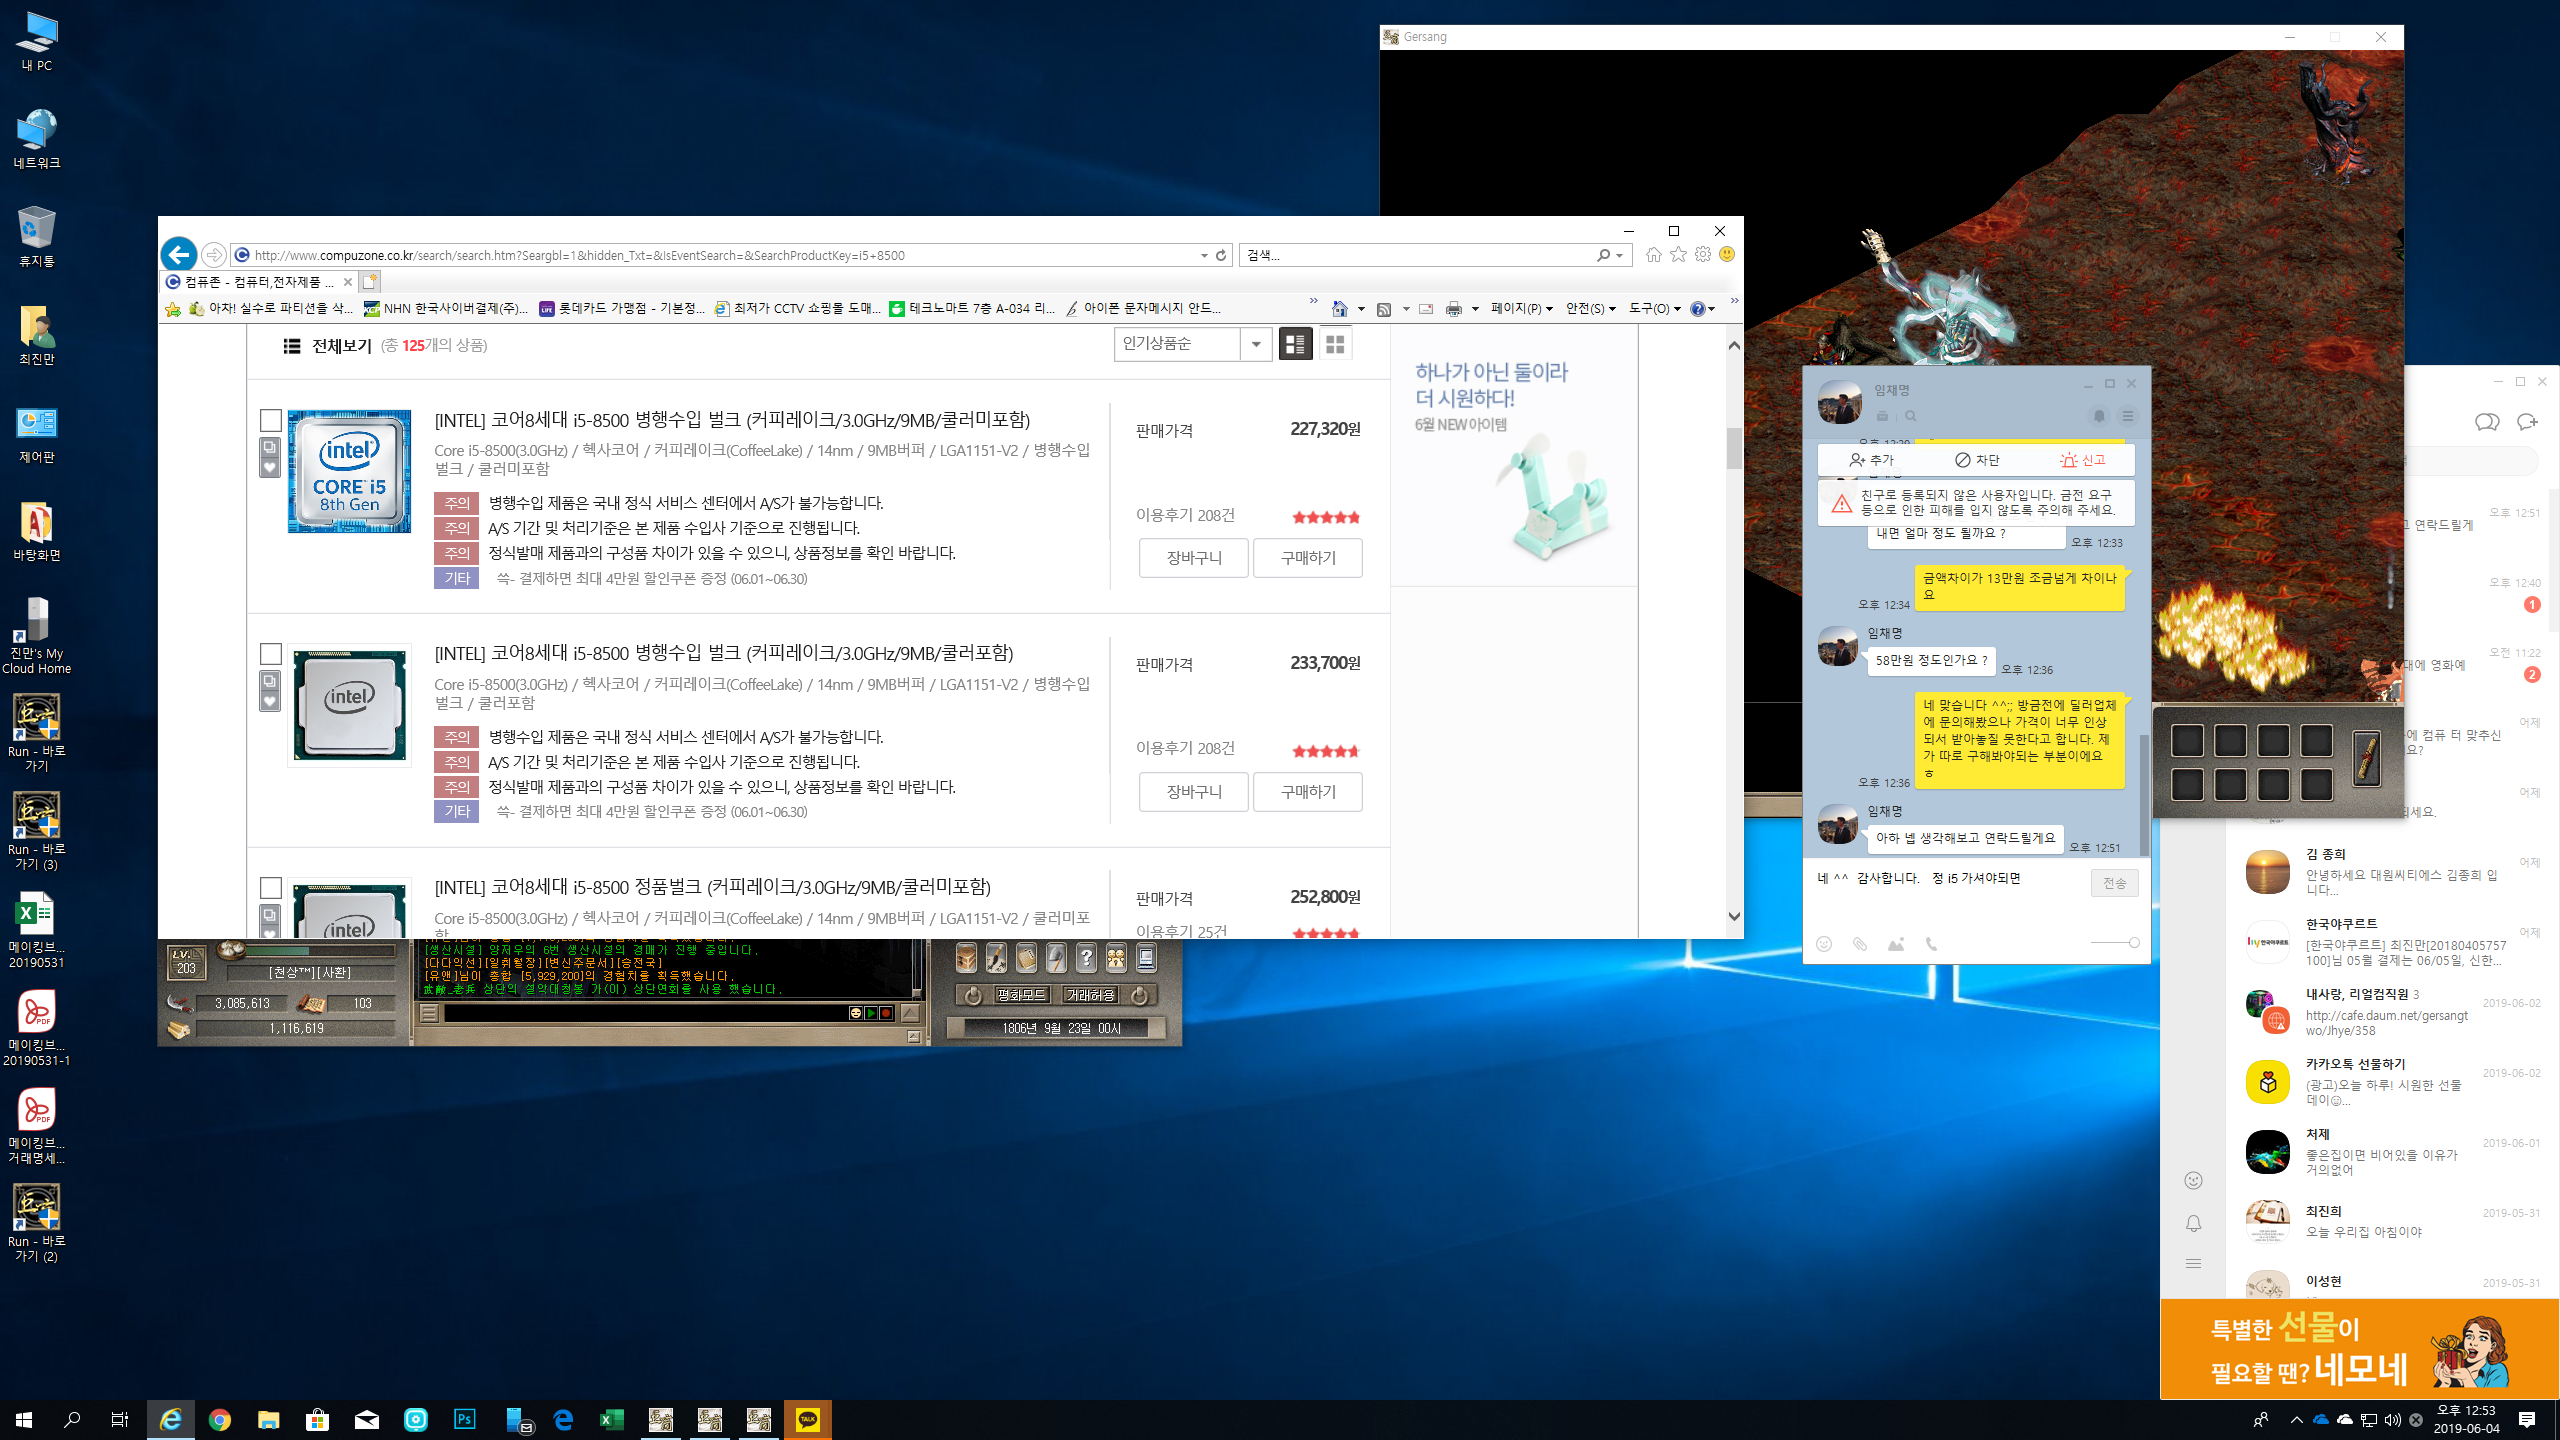Viewport: 2560px width, 1440px height.
Task: Open Chrome from the Windows taskbar
Action: 220,1419
